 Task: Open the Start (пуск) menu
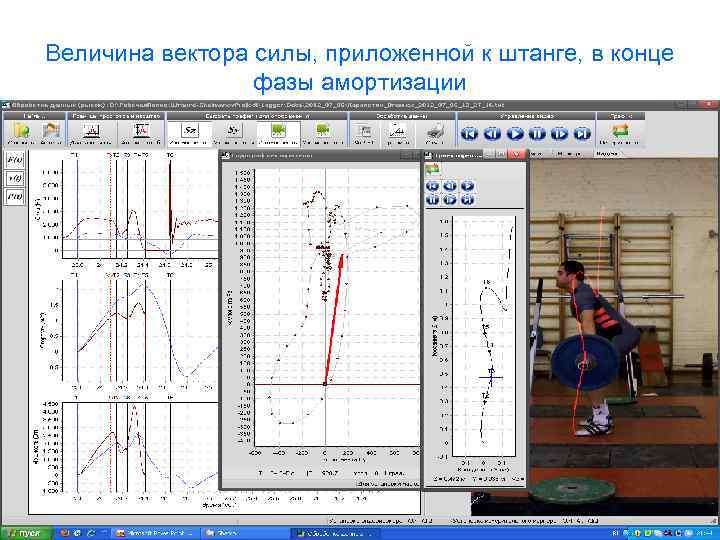pos(25,534)
